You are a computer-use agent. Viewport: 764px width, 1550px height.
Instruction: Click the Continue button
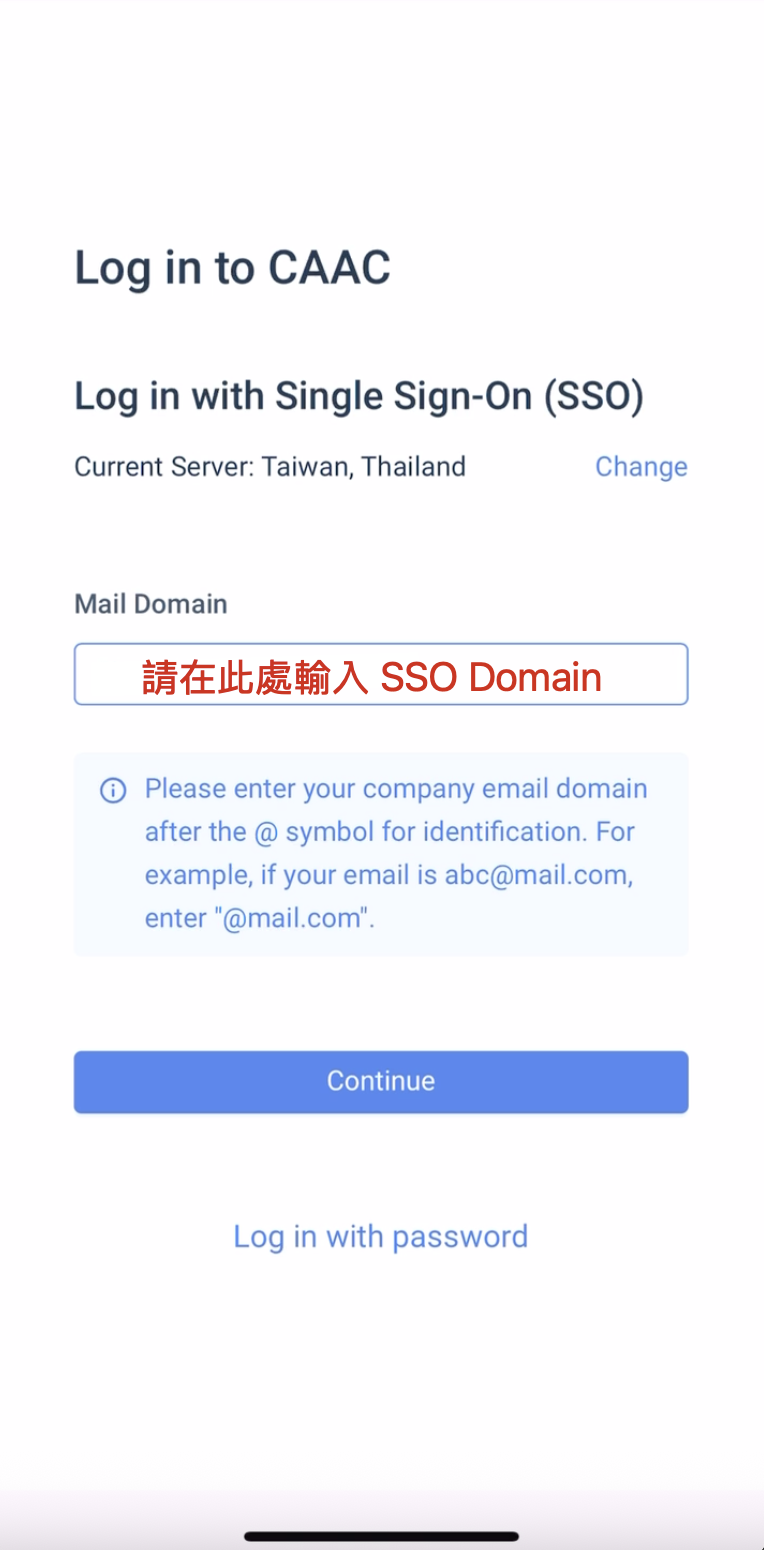(381, 1081)
